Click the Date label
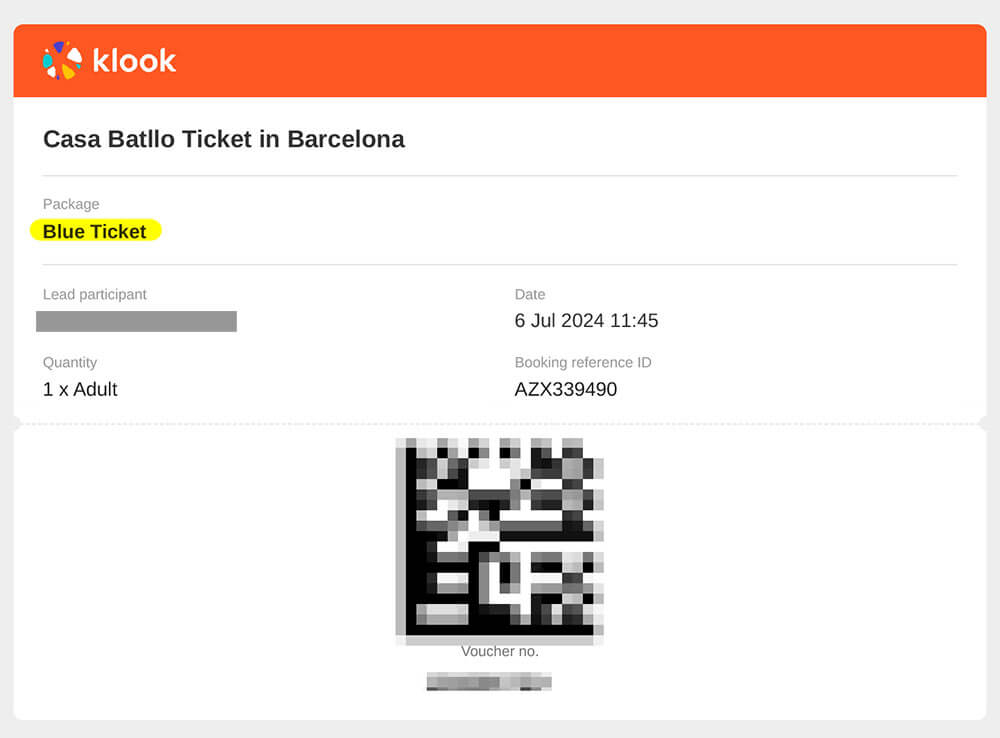This screenshot has height=738, width=1000. 529,294
